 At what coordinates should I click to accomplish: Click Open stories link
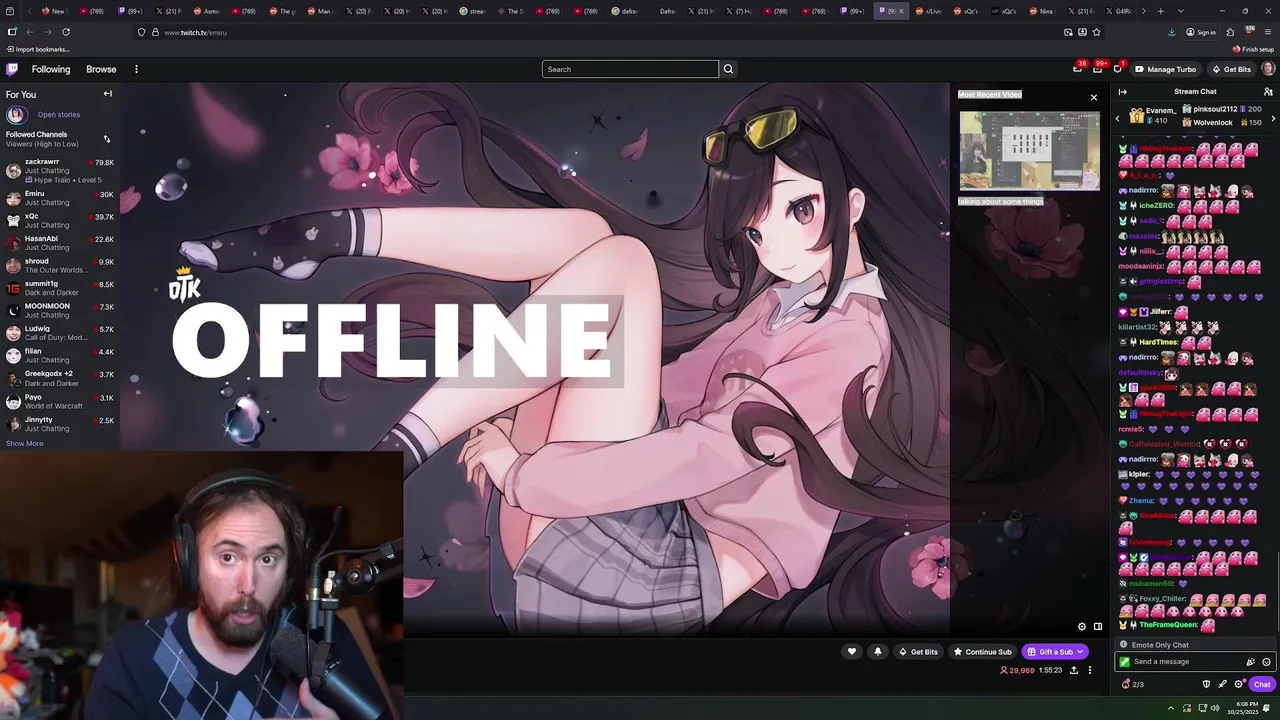click(x=58, y=115)
